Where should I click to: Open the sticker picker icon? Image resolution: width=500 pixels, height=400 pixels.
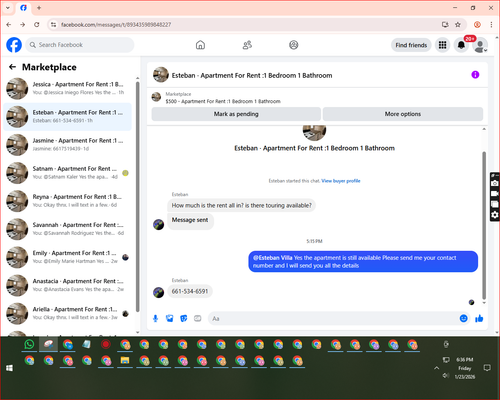coord(184,319)
